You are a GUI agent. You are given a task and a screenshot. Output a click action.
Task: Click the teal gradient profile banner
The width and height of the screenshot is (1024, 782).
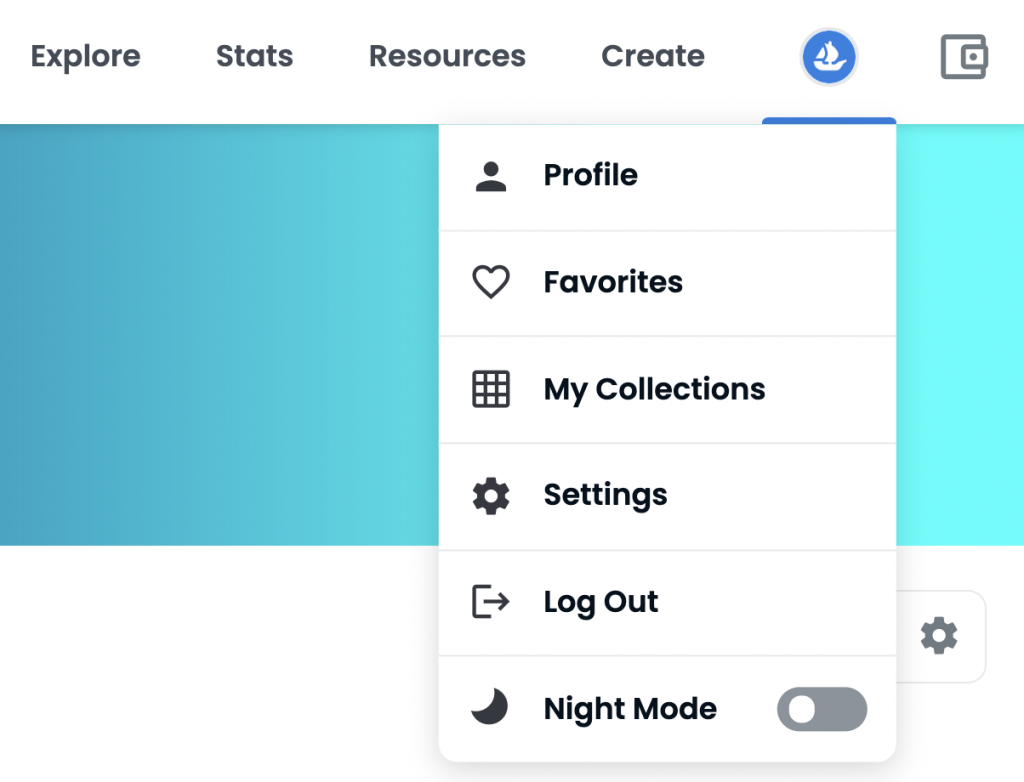(220, 335)
